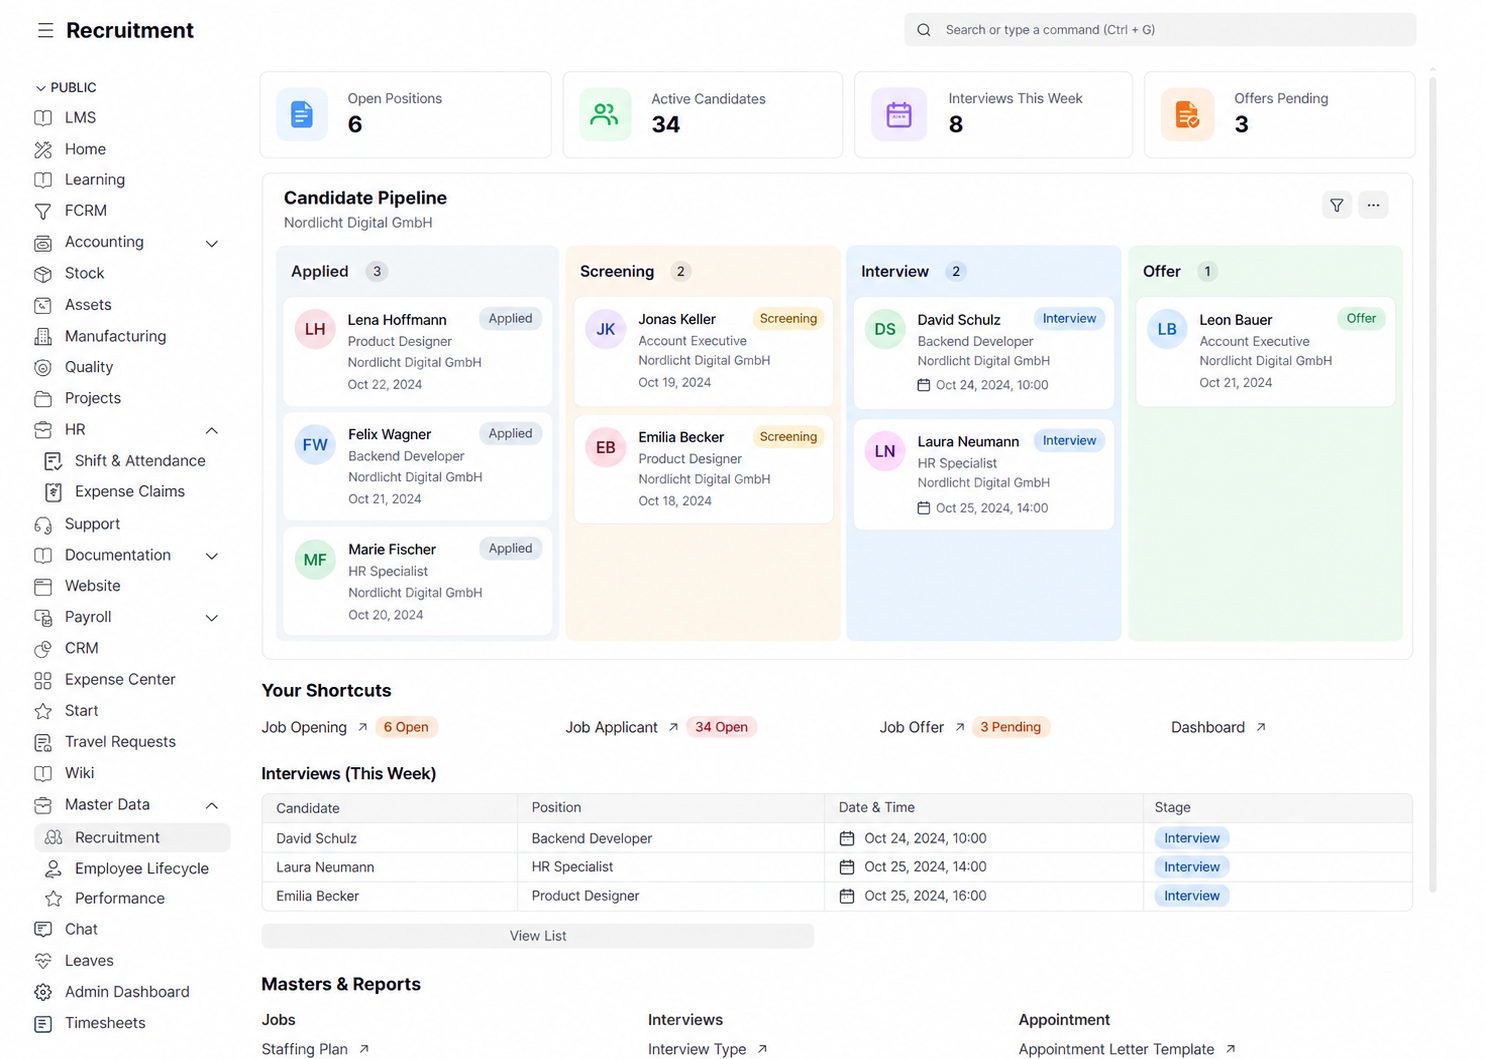This screenshot has width=1486, height=1059.
Task: Open Leon Bauer's offer card
Action: 1266,351
